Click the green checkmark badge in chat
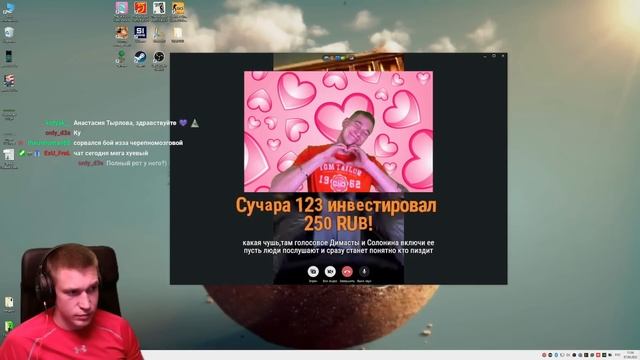 [x=22, y=153]
